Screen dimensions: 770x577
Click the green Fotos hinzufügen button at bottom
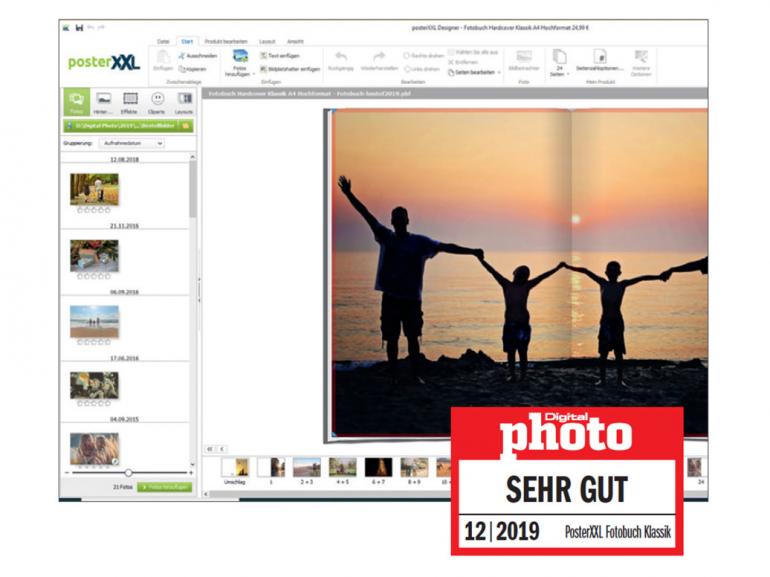click(165, 487)
